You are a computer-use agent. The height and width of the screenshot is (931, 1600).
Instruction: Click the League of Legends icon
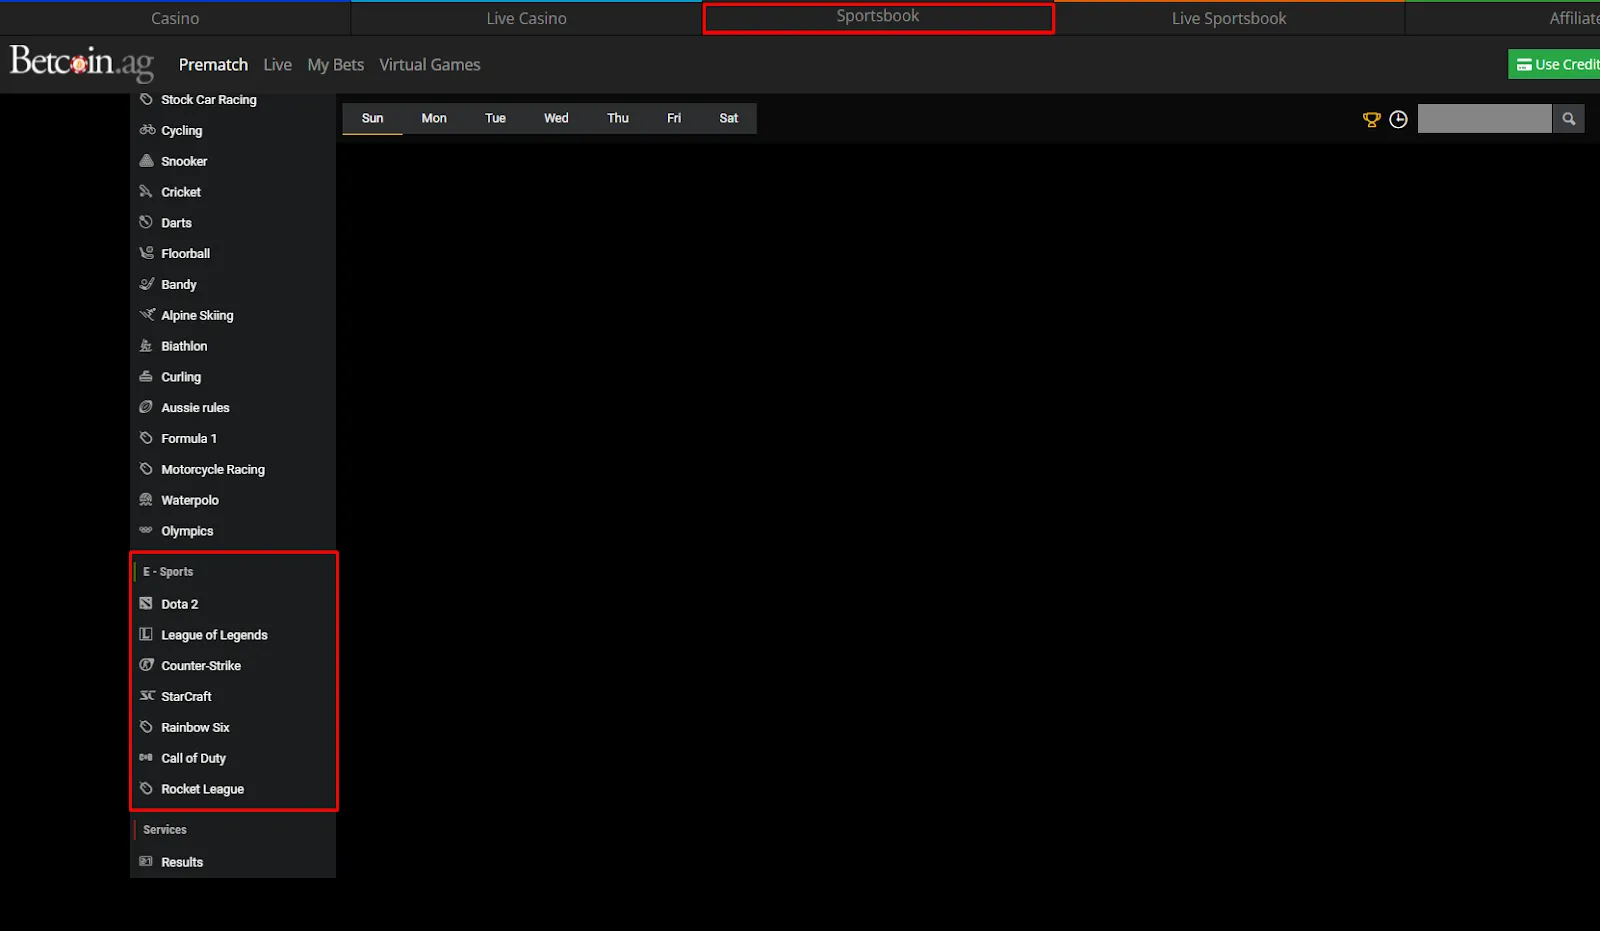pos(146,634)
